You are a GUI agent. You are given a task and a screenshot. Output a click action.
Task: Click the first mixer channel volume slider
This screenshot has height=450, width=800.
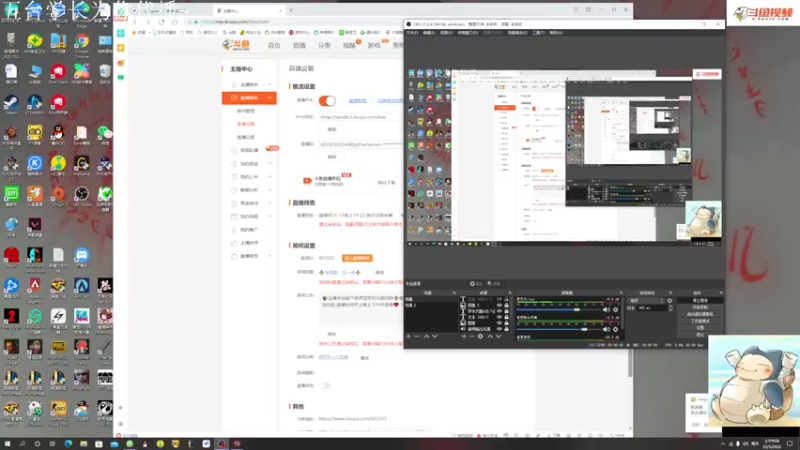(559, 310)
